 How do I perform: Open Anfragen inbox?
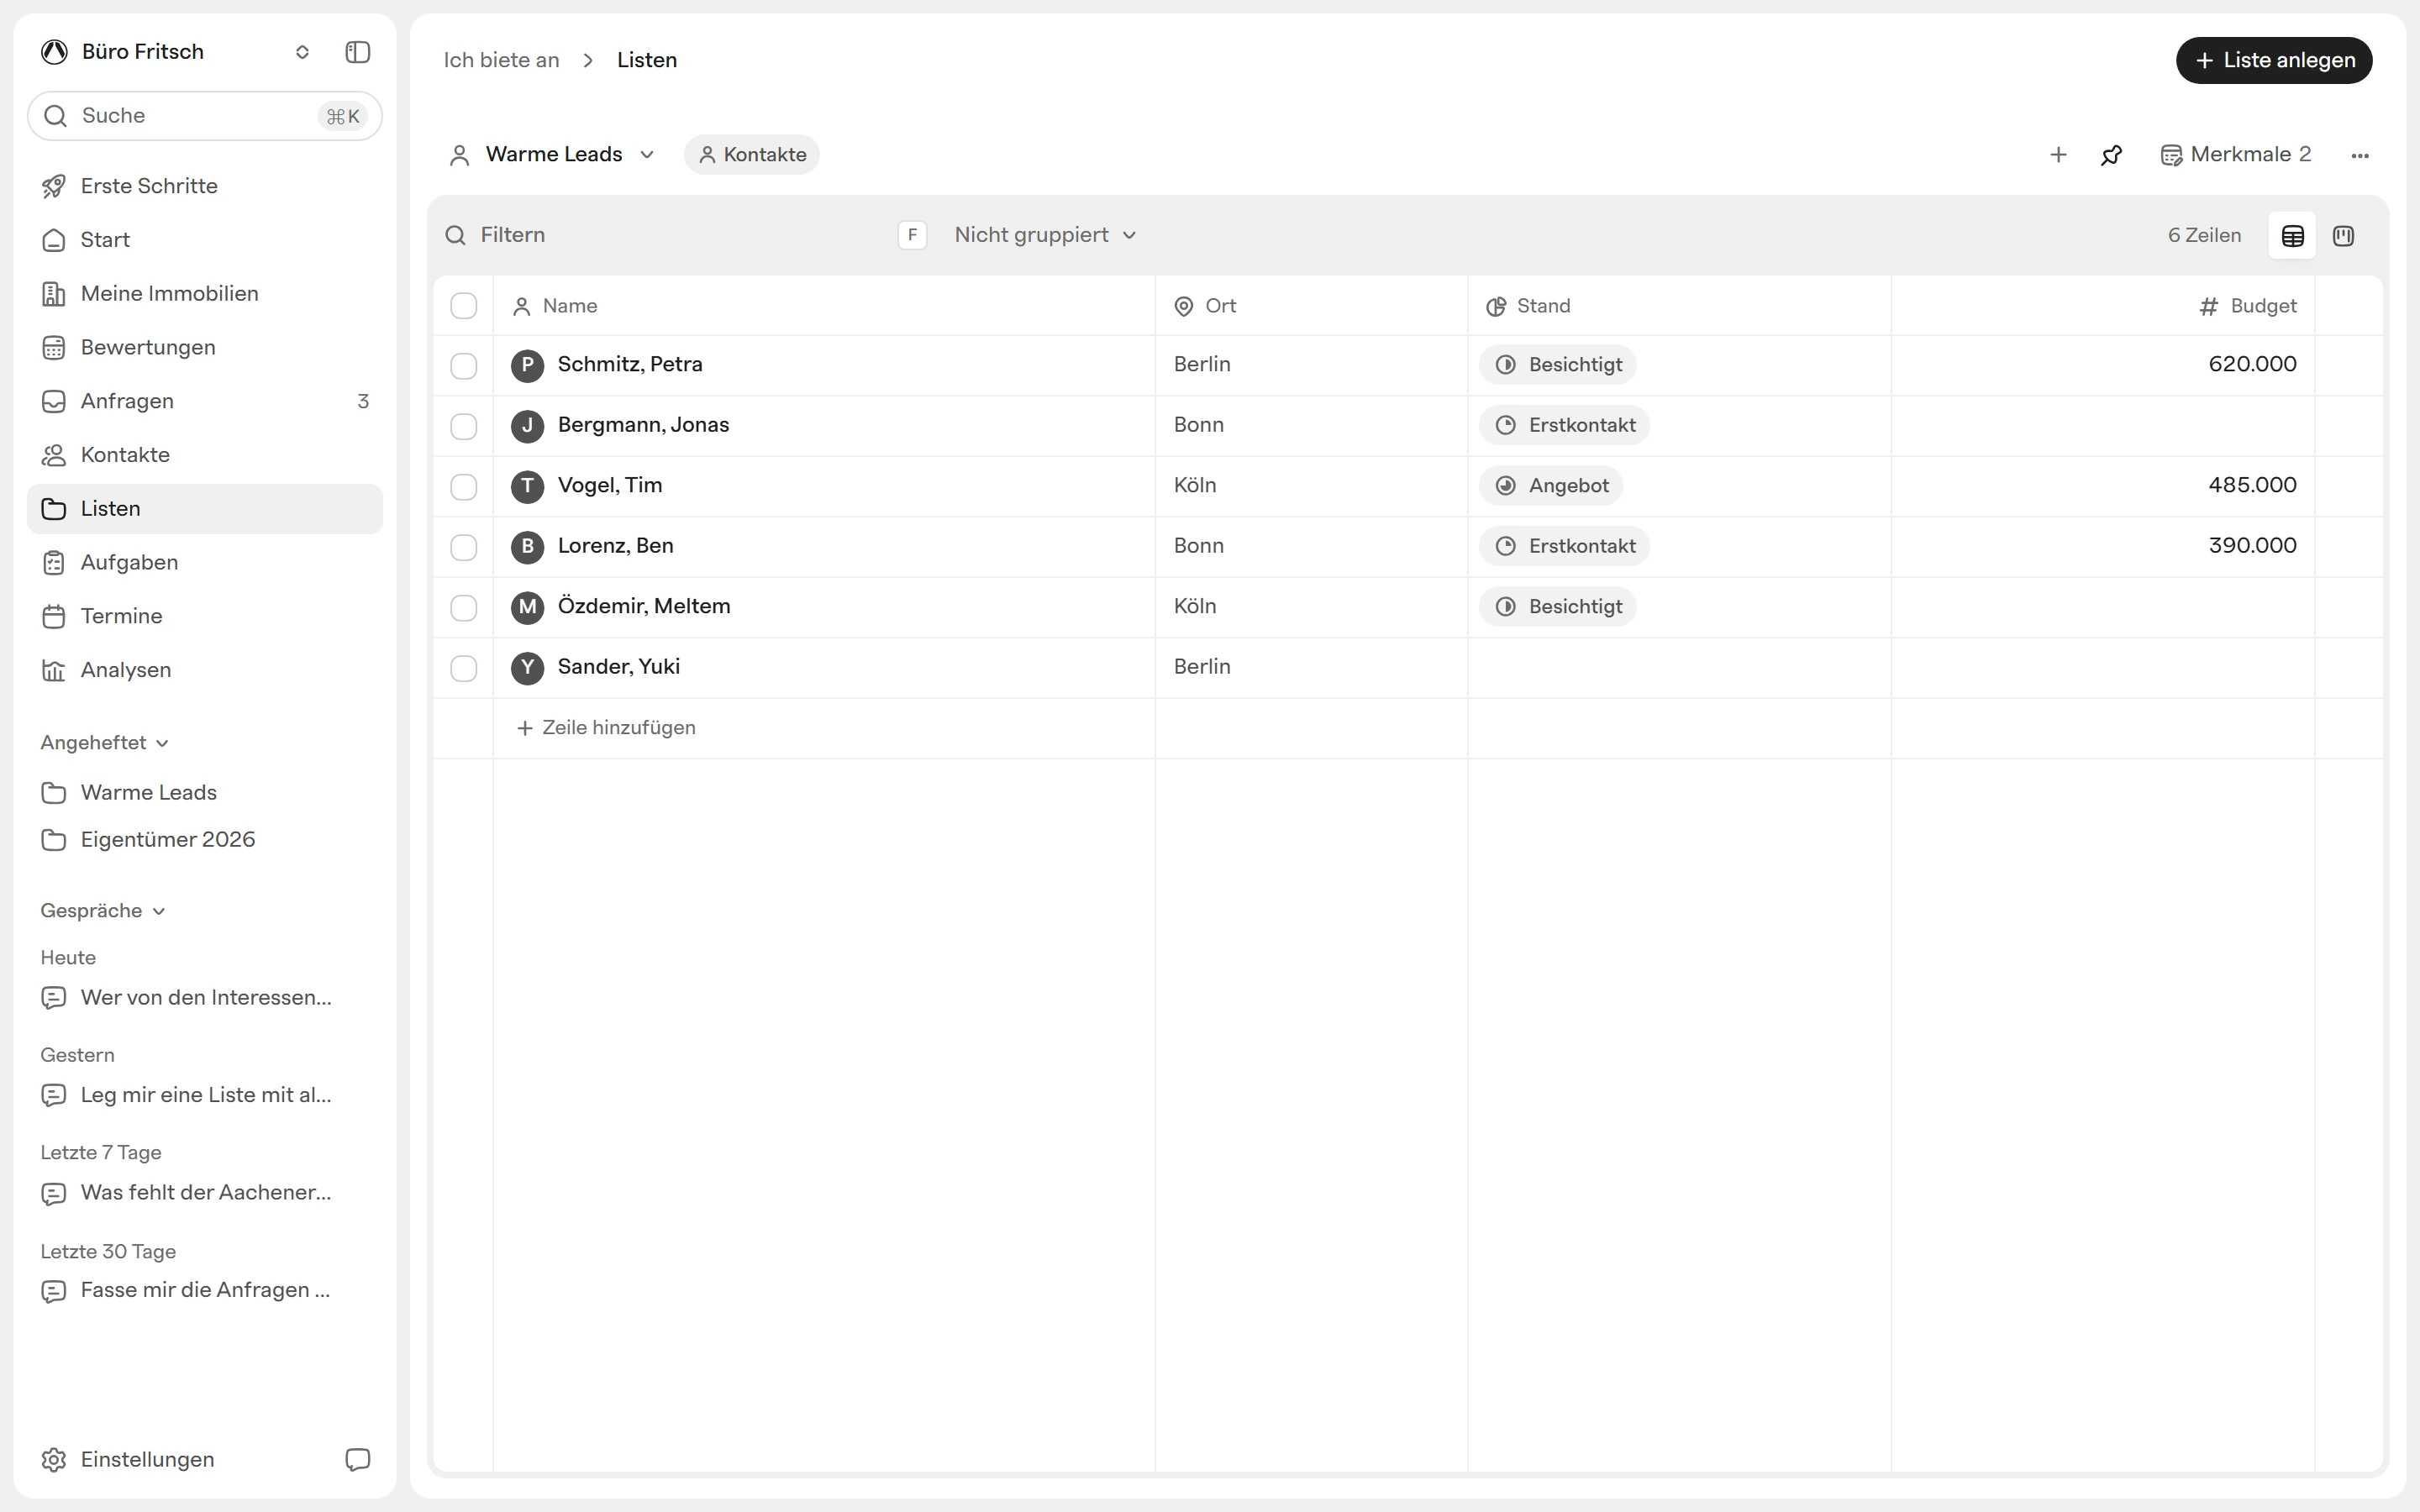pos(205,401)
